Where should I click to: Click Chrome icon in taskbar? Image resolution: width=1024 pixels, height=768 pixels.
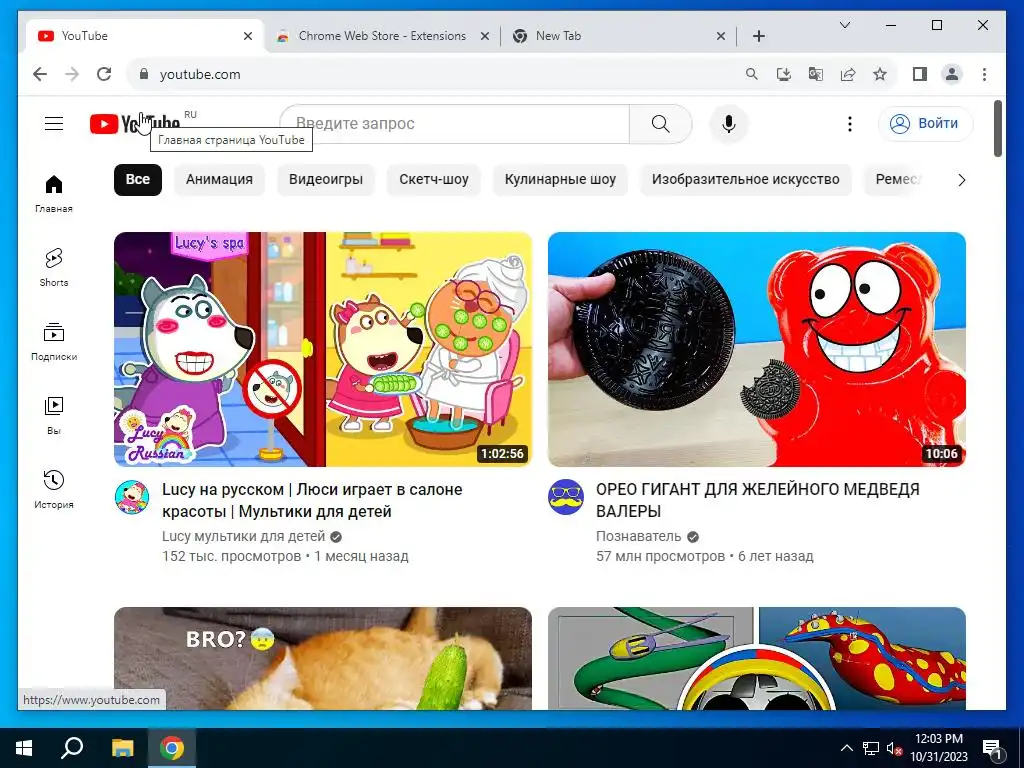pyautogui.click(x=171, y=748)
